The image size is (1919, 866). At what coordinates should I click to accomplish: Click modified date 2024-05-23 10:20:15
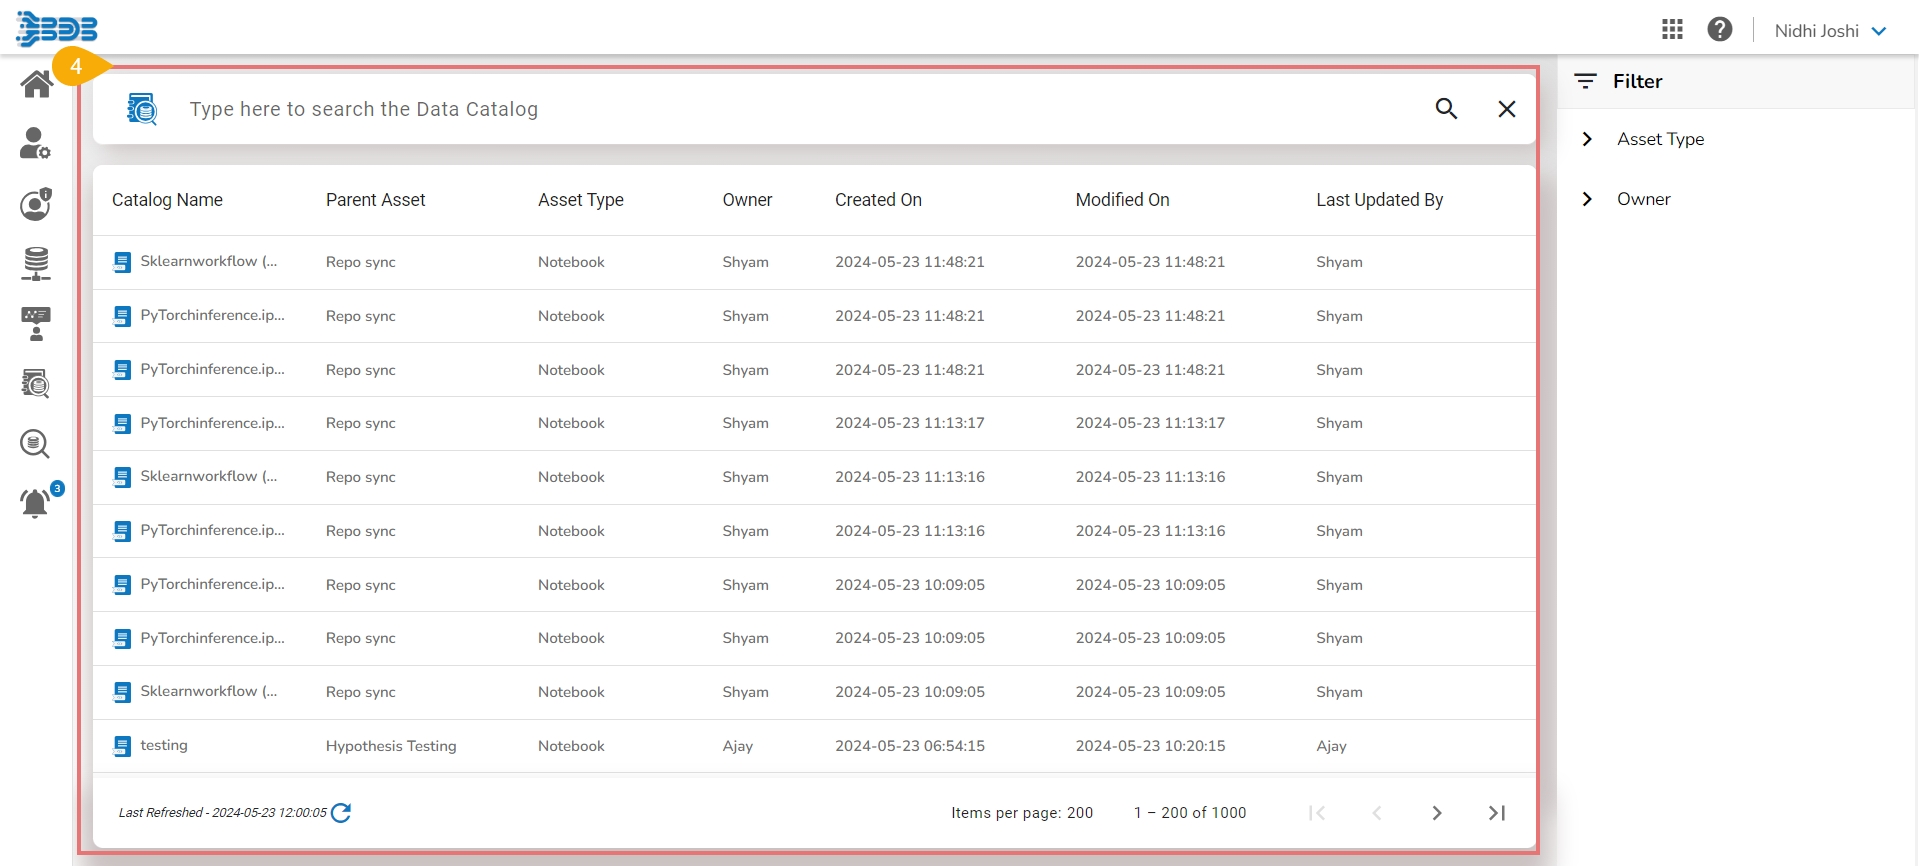click(1150, 746)
